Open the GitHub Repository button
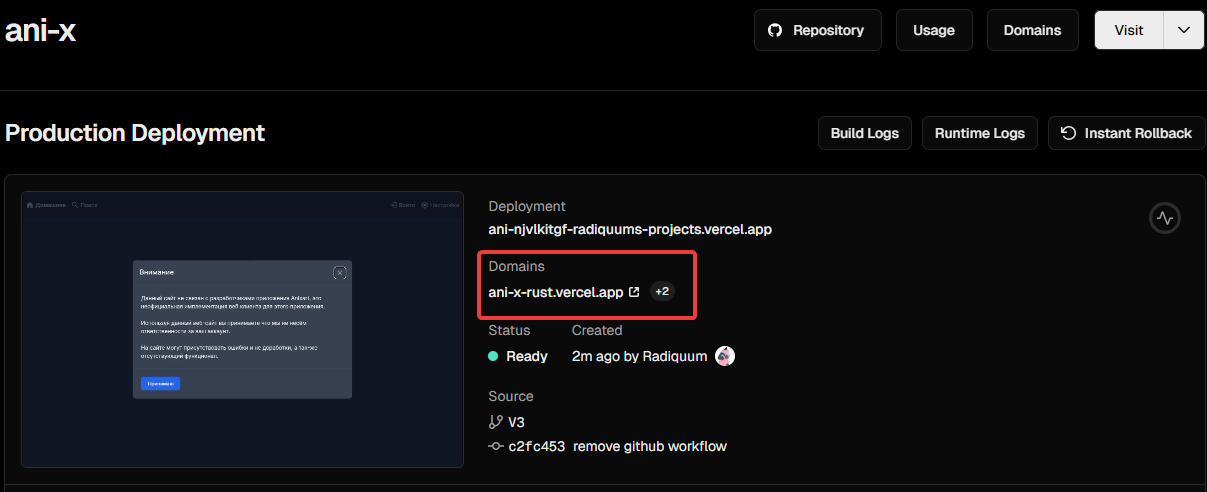The height and width of the screenshot is (492, 1207). click(x=817, y=30)
